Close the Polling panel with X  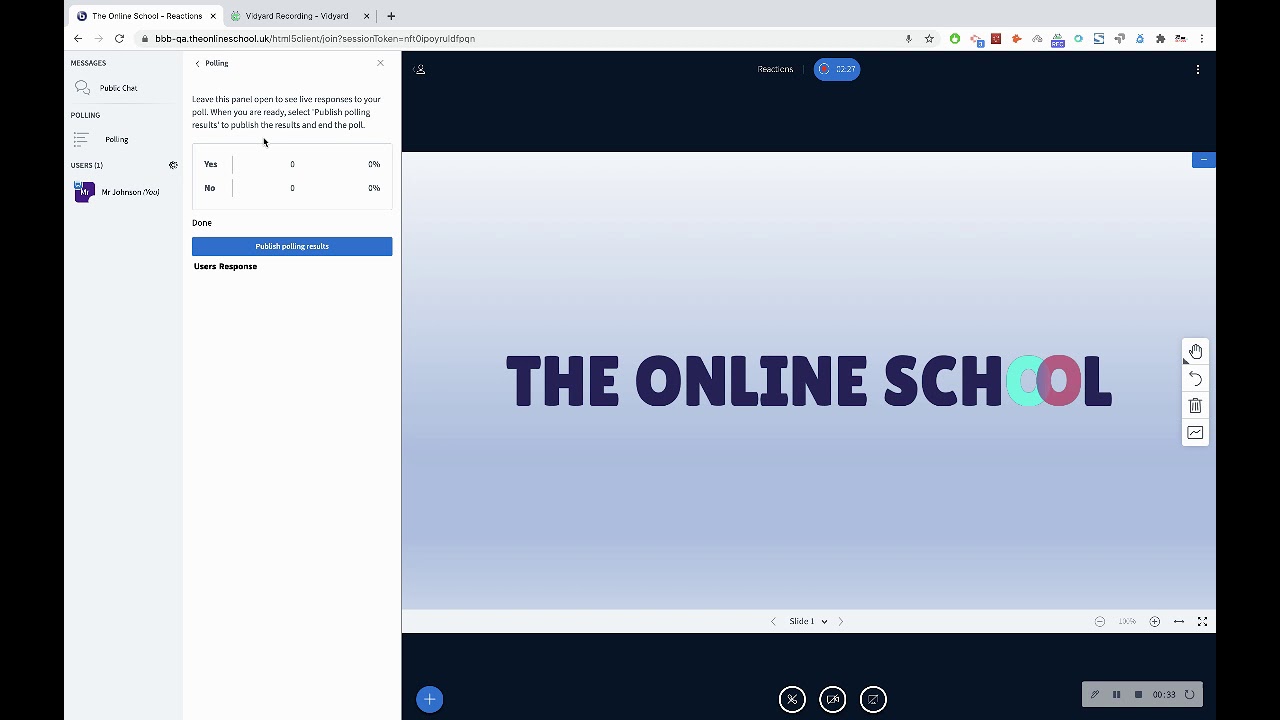(x=380, y=63)
